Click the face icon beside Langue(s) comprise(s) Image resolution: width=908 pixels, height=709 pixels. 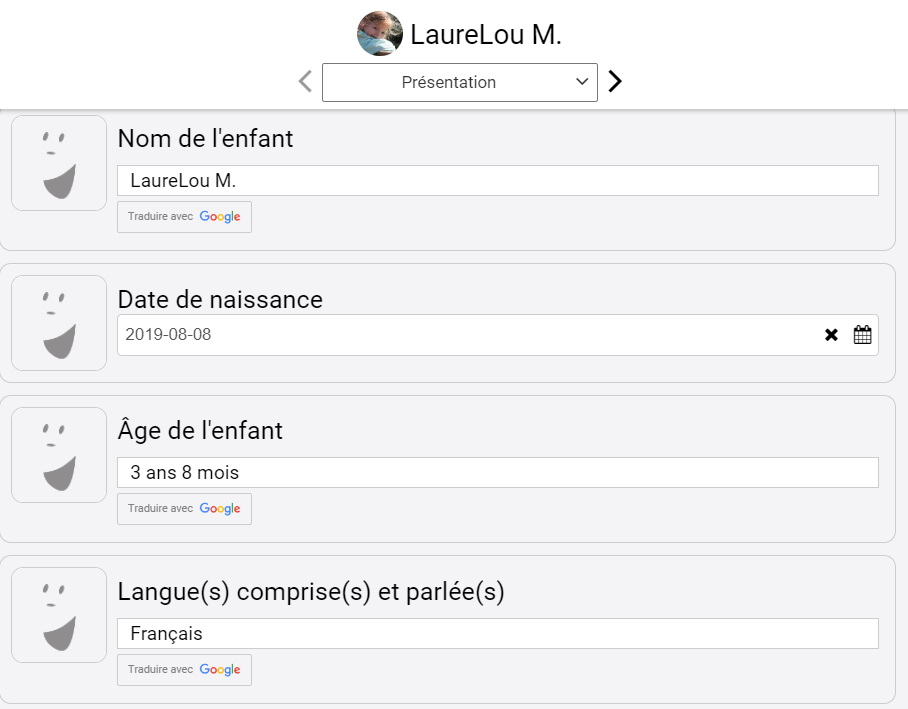[59, 615]
